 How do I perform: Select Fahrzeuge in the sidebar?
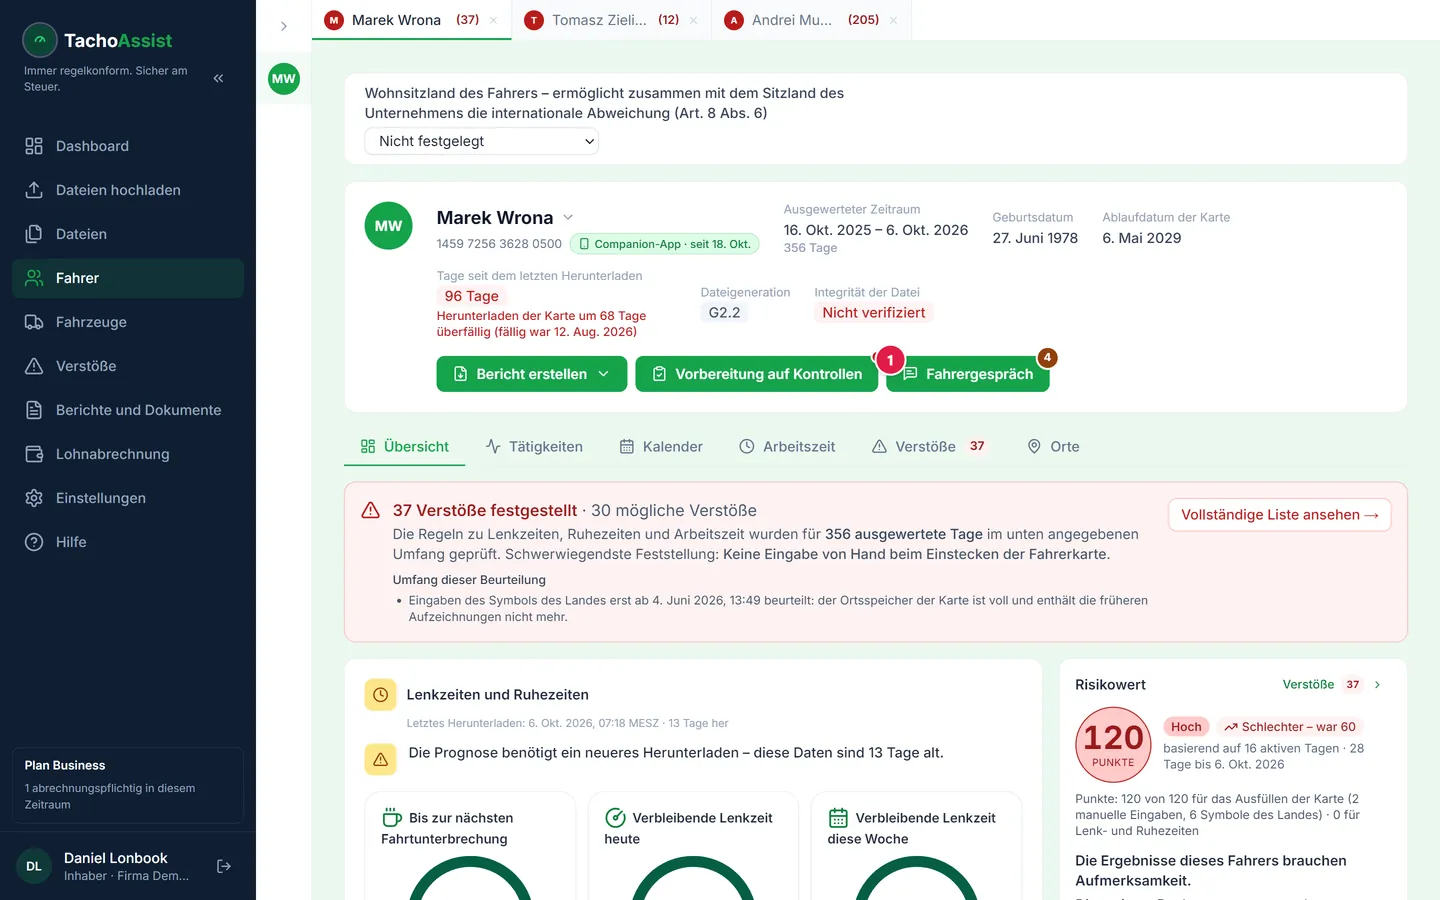click(x=128, y=322)
